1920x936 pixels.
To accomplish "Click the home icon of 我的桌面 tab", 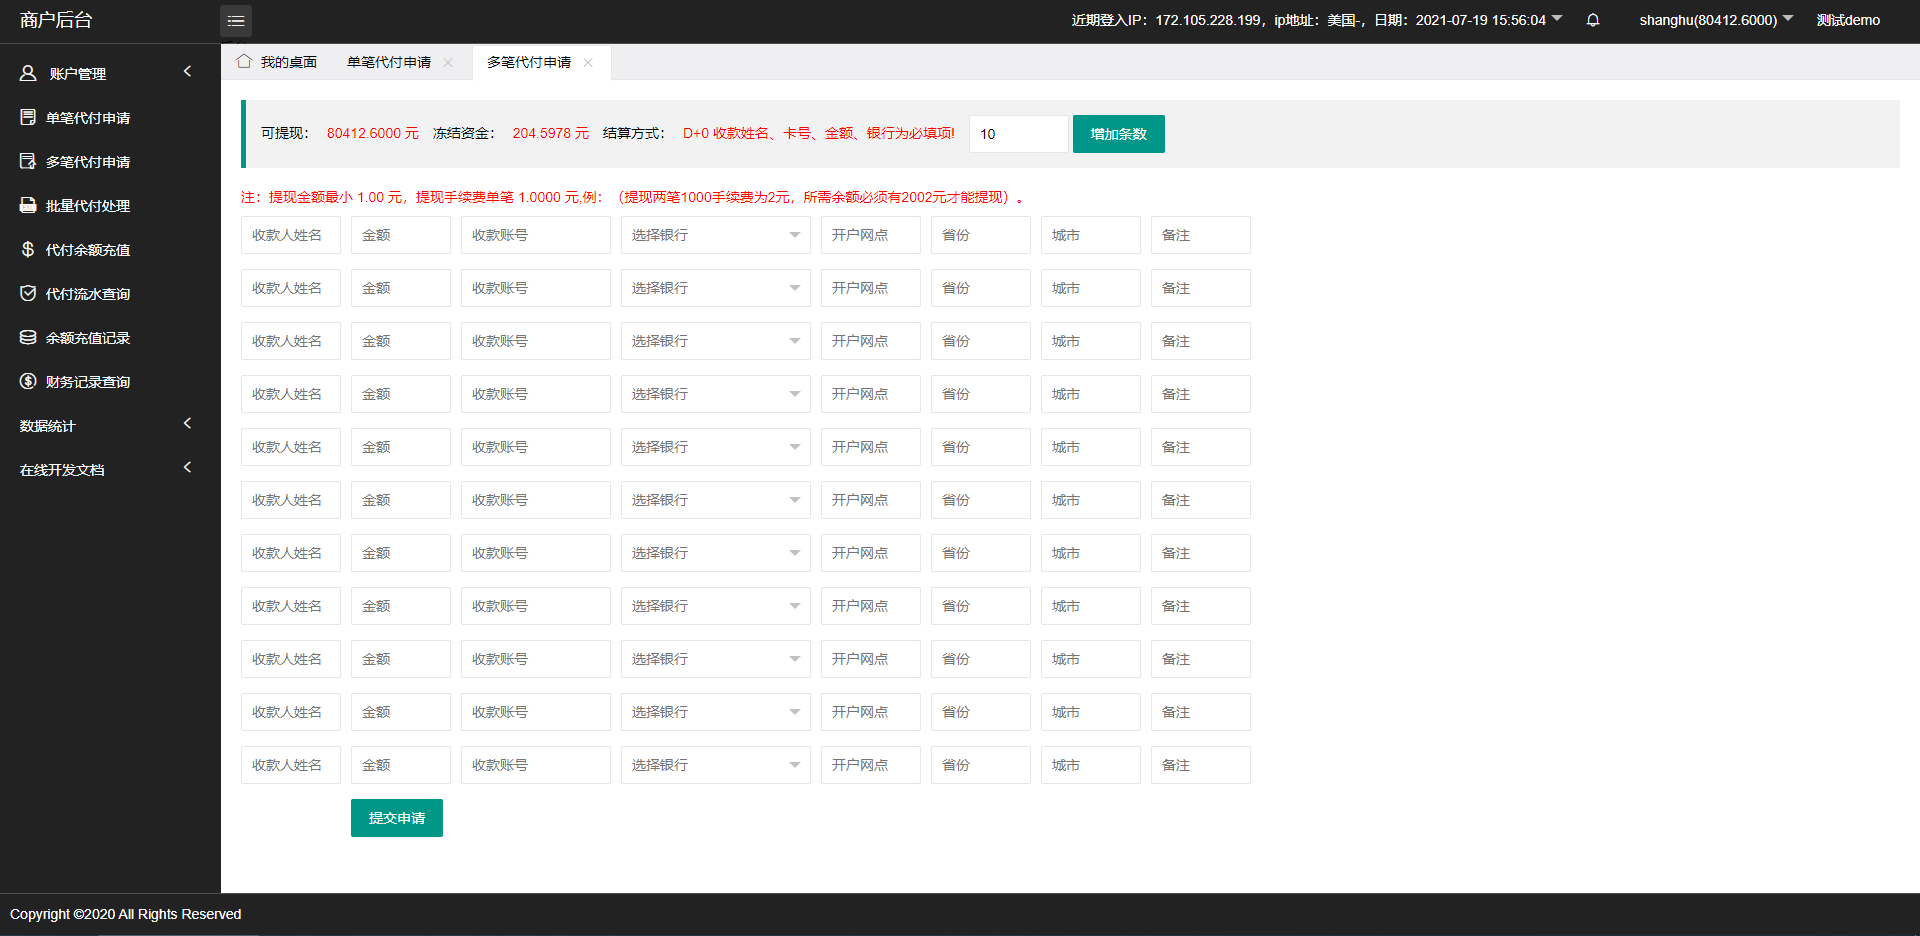I will 244,62.
